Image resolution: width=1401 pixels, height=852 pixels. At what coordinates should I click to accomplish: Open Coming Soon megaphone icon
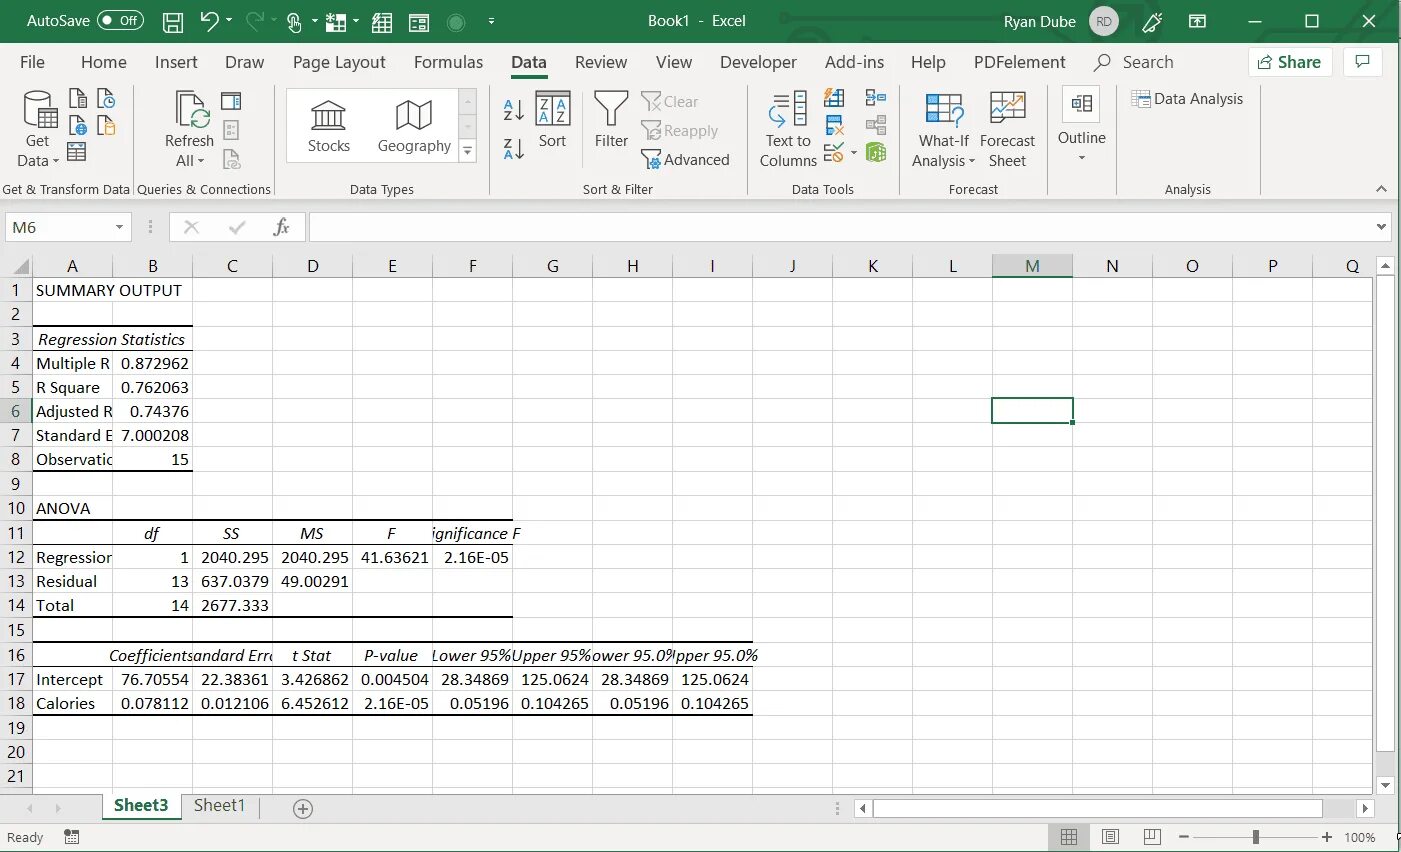1152,21
